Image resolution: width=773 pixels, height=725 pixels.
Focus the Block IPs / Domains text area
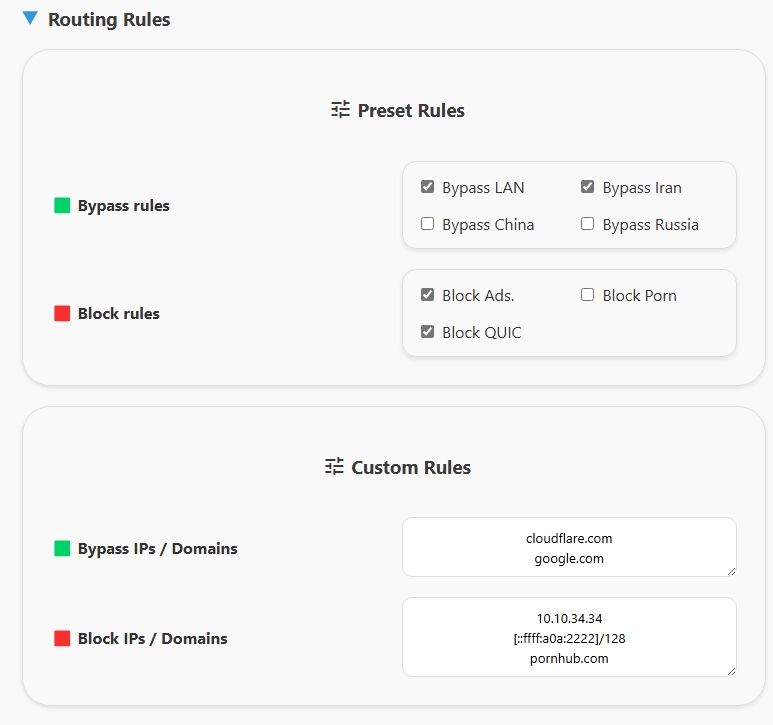click(569, 637)
